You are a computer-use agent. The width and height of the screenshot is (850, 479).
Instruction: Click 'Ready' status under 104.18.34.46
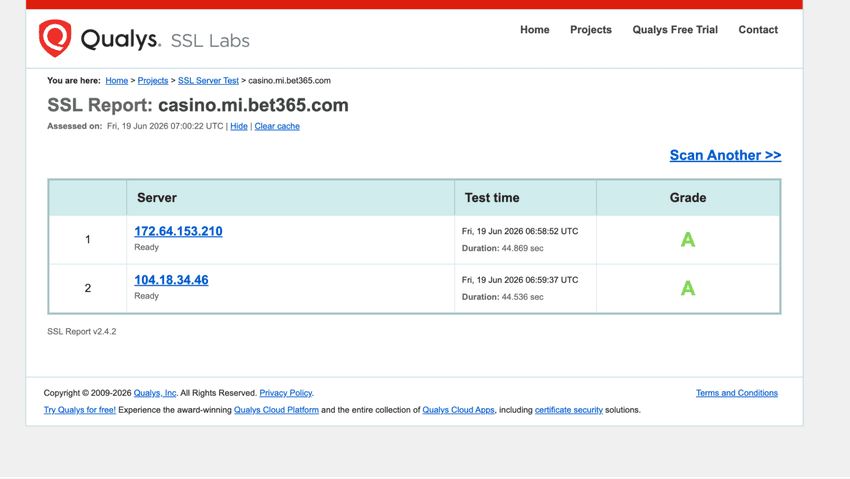146,296
